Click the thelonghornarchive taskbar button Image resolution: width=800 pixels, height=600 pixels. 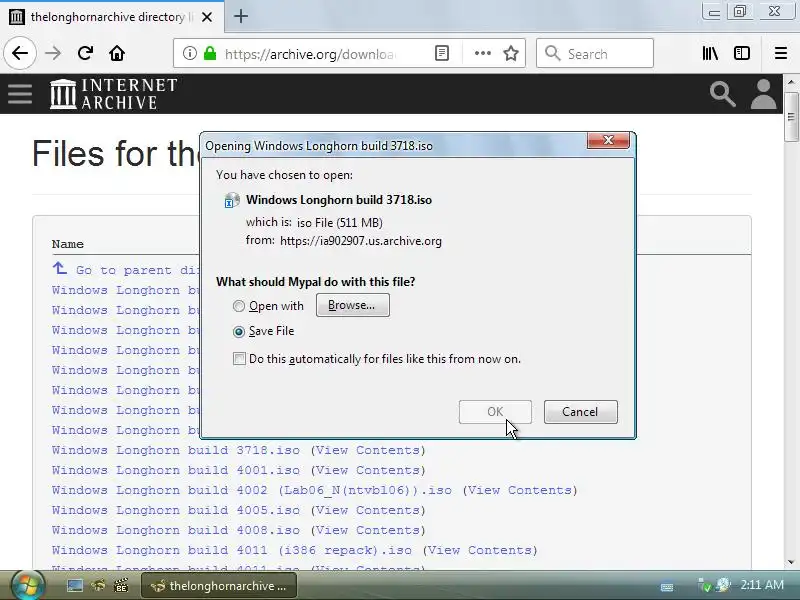219,586
